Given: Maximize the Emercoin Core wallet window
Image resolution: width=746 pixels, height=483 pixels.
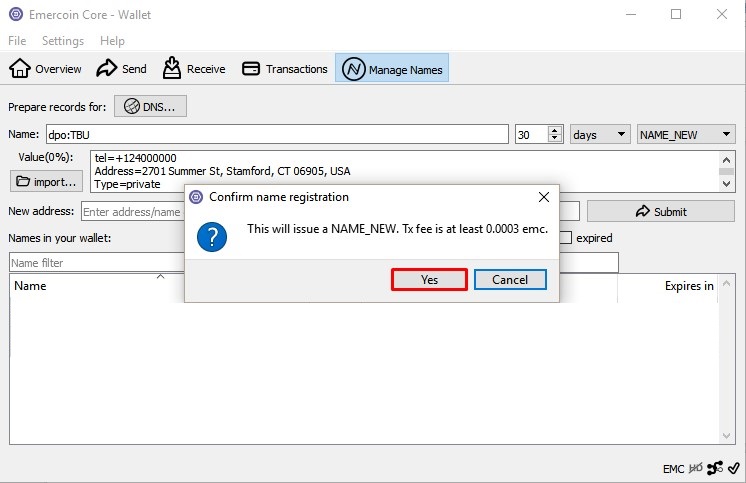Looking at the screenshot, I should [x=676, y=14].
